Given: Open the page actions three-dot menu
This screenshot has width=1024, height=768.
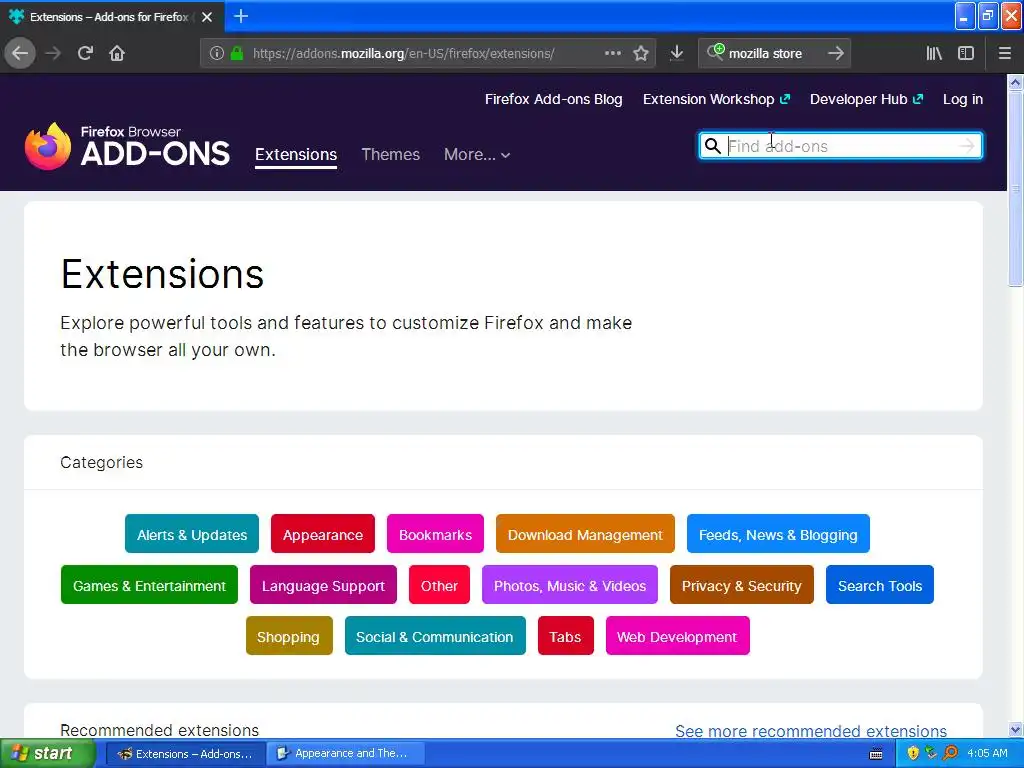Looking at the screenshot, I should [613, 53].
